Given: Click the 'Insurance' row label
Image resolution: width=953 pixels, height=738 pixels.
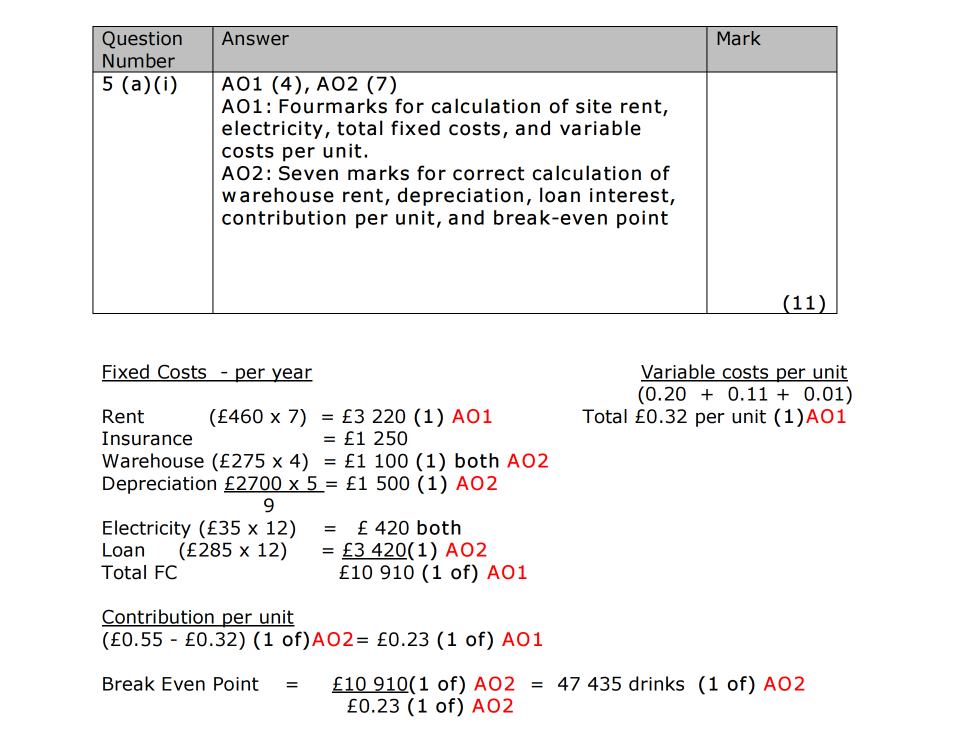Looking at the screenshot, I should coord(147,439).
